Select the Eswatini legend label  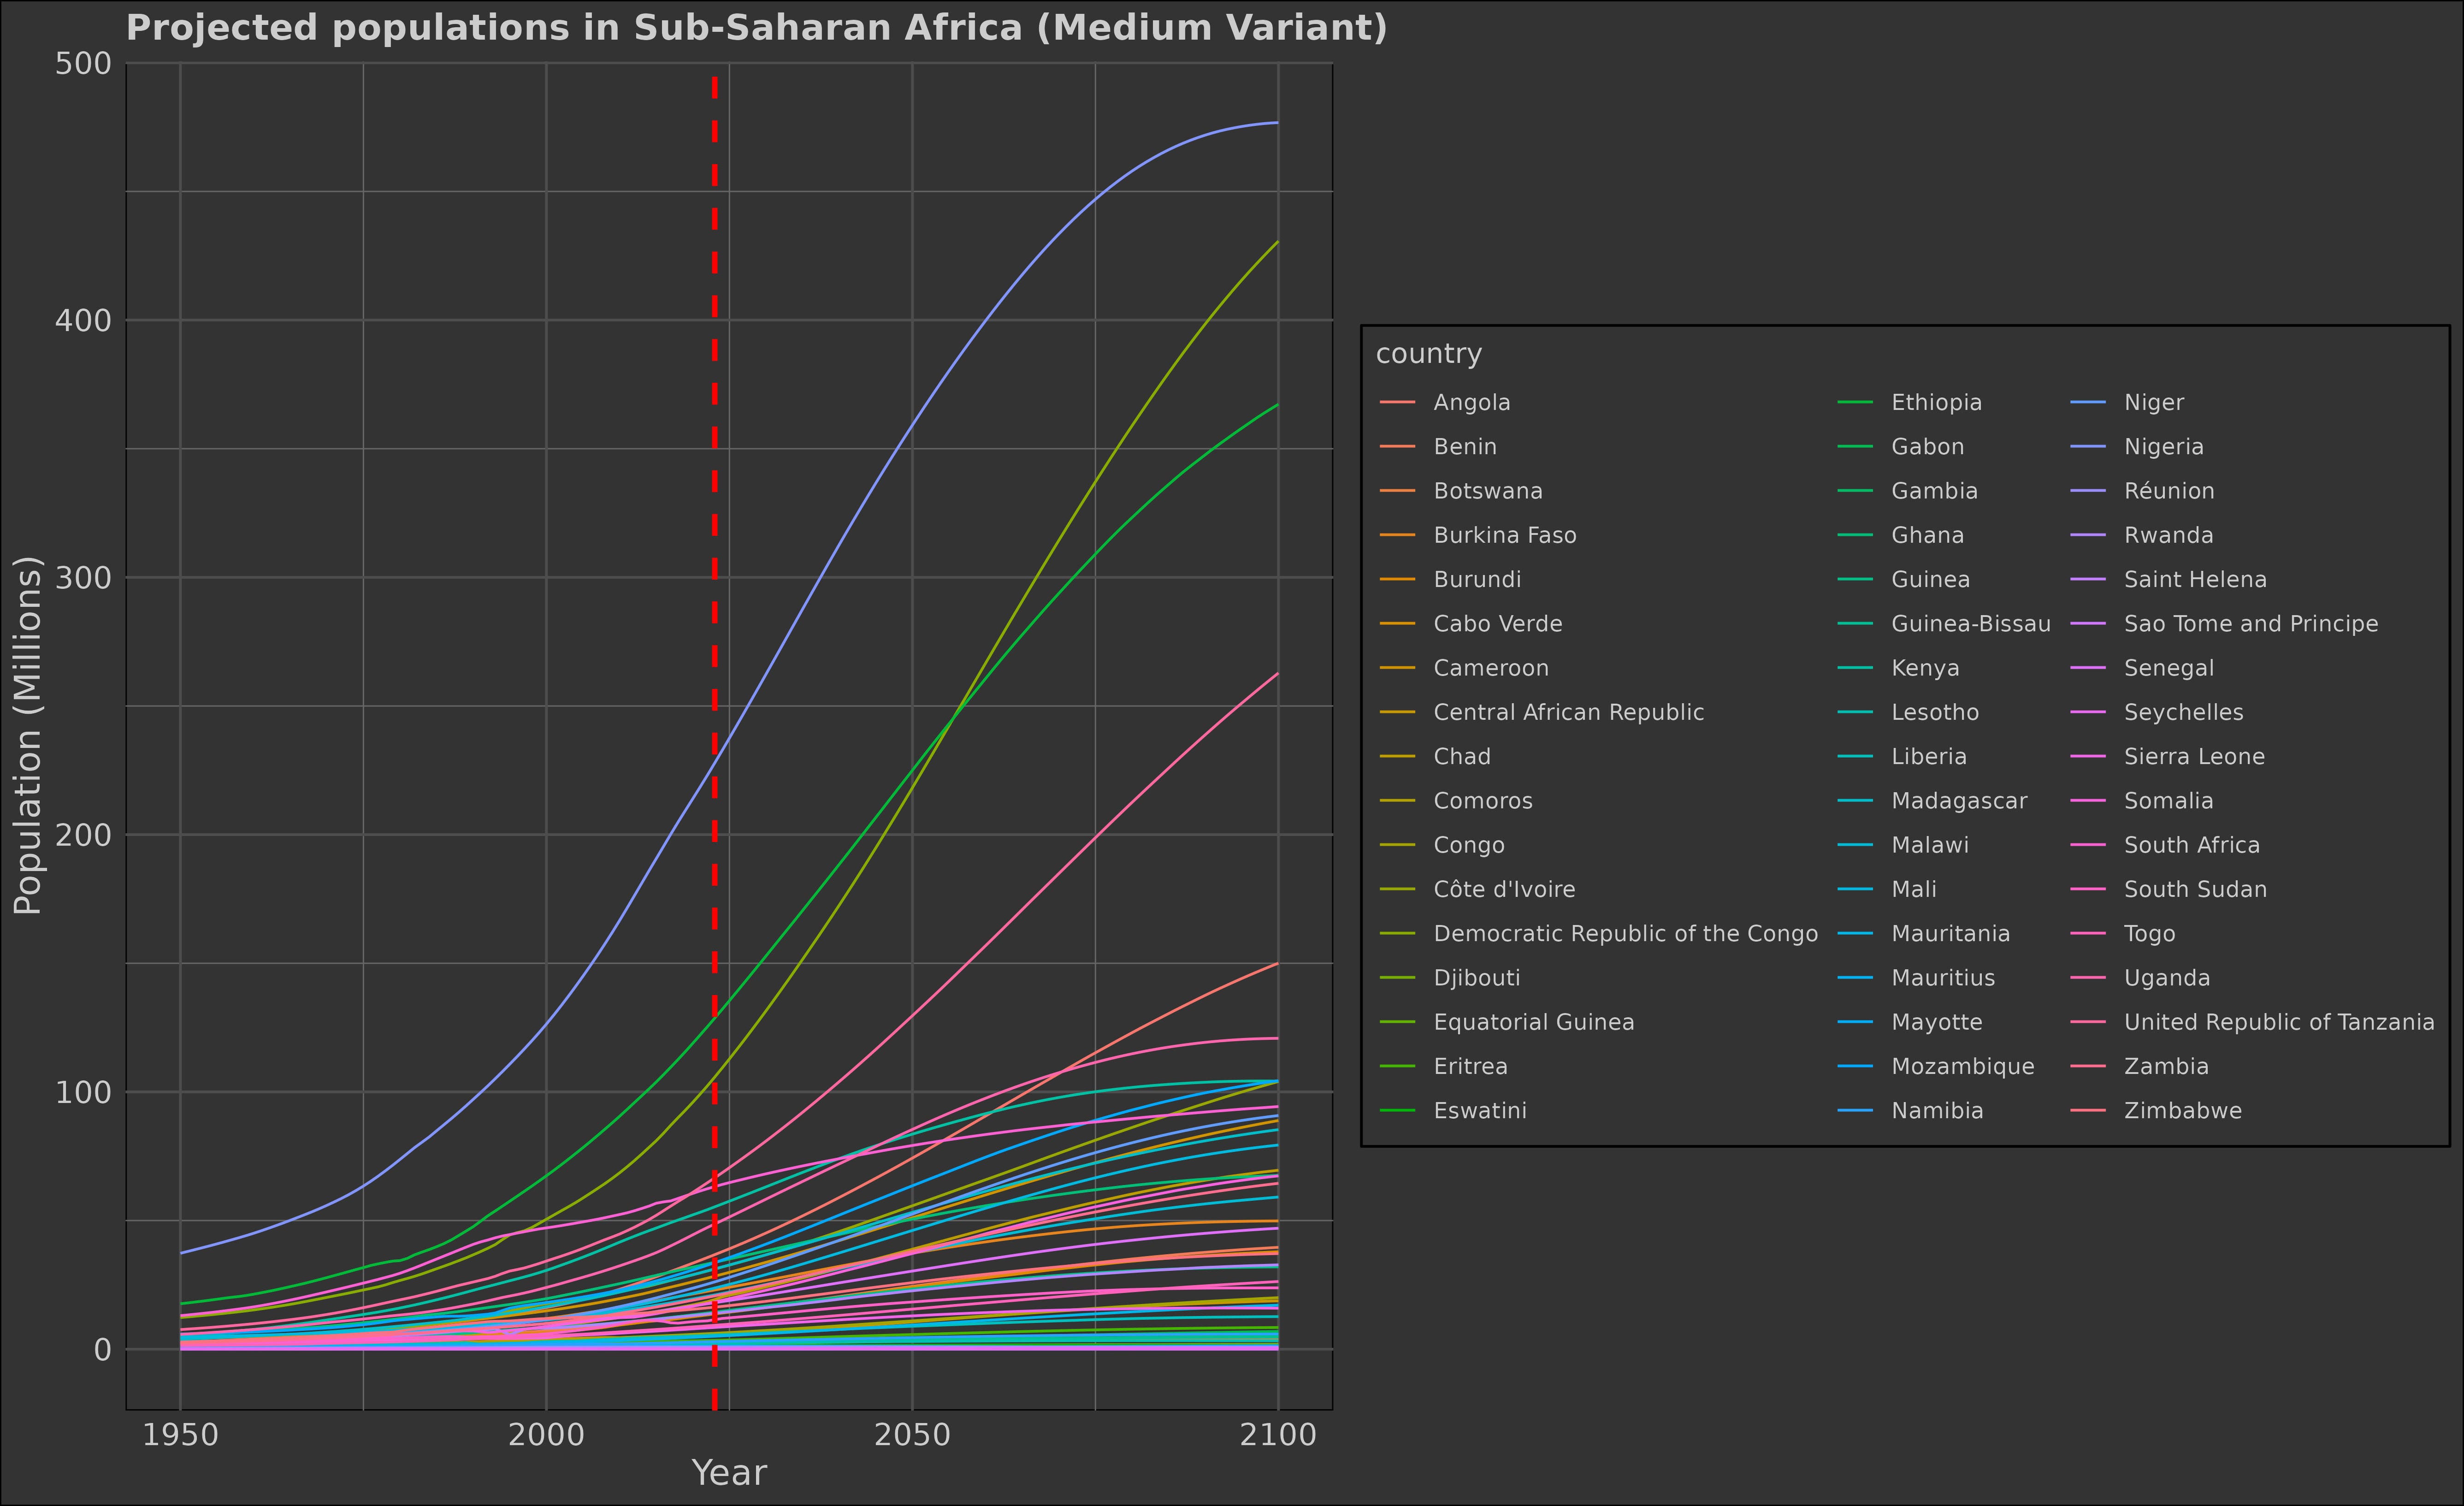point(1480,1111)
